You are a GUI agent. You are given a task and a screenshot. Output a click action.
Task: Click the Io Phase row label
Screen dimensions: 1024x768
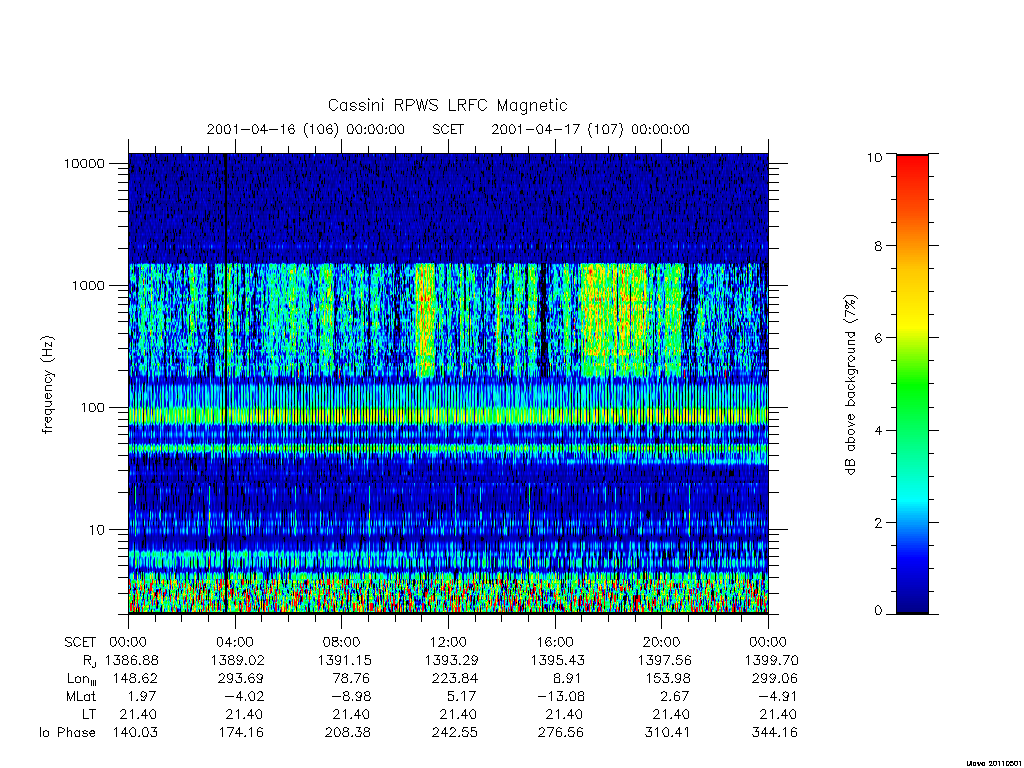[67, 733]
